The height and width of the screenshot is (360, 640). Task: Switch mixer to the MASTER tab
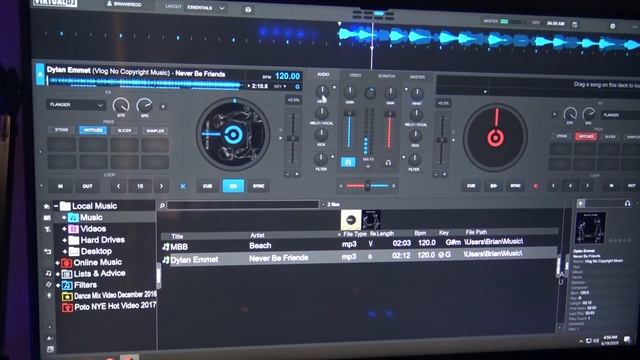tap(417, 76)
